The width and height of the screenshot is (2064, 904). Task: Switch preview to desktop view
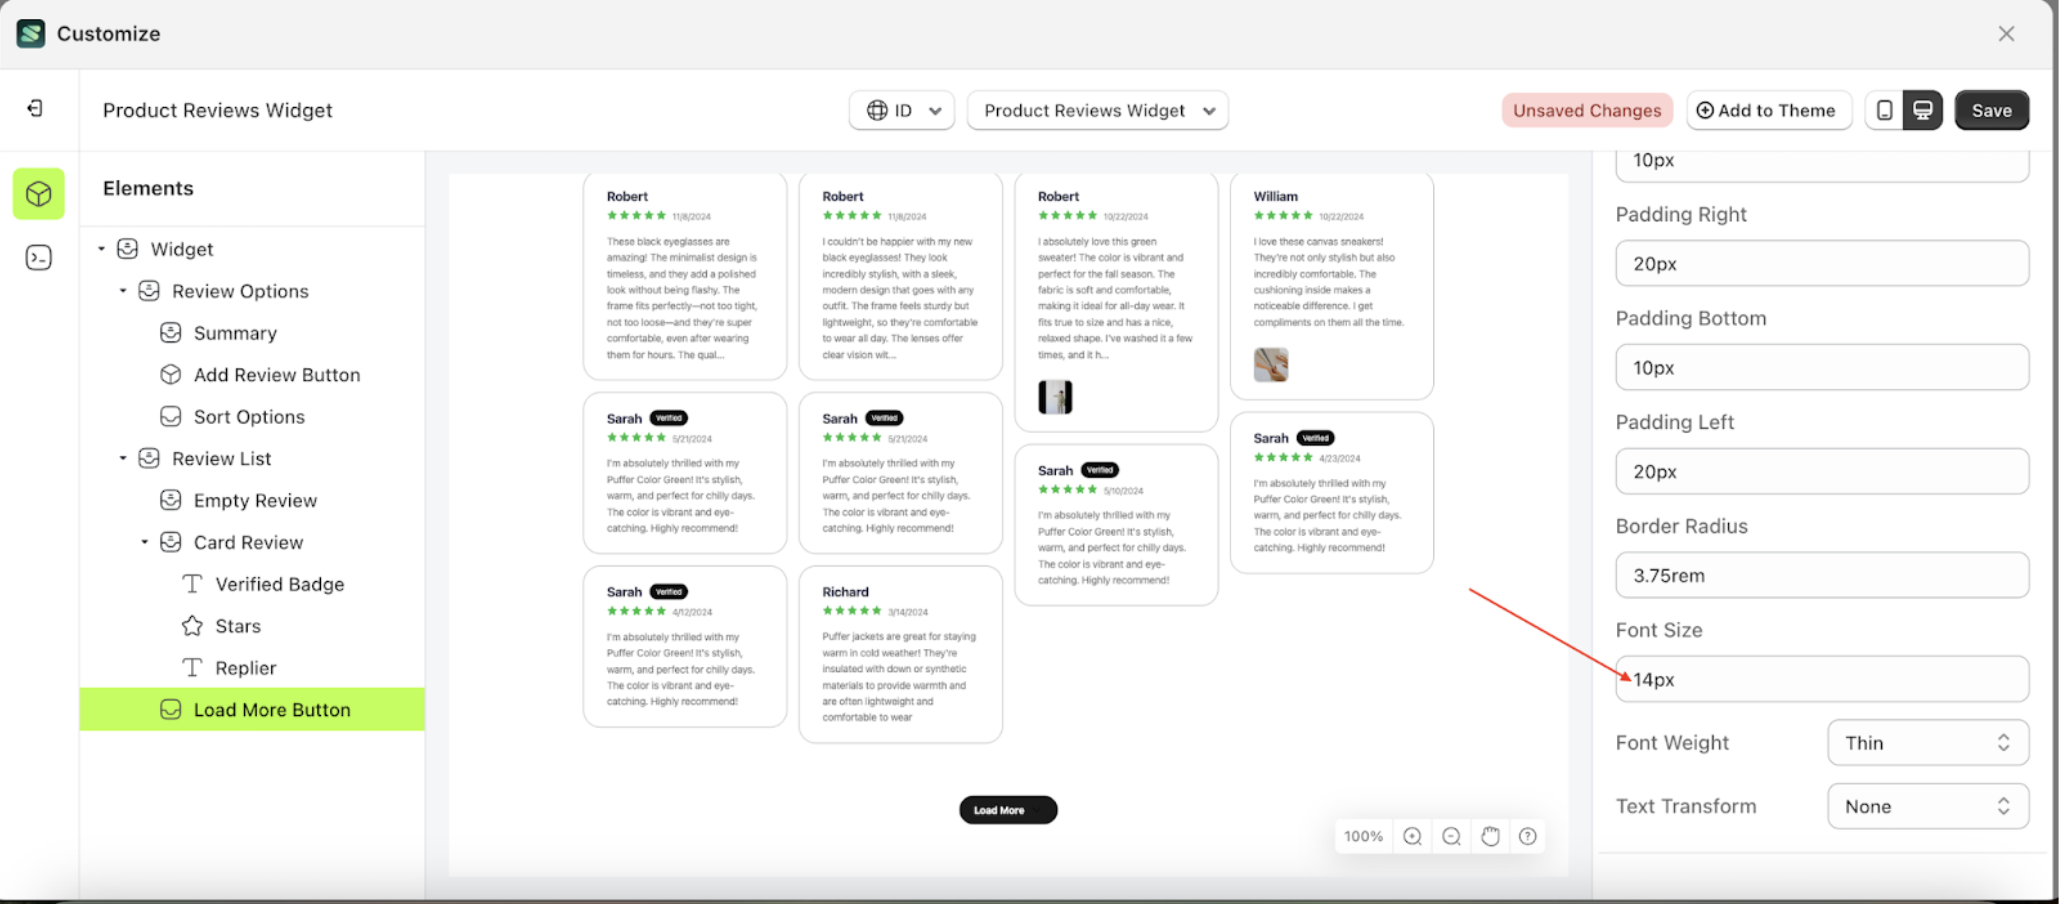click(1923, 110)
